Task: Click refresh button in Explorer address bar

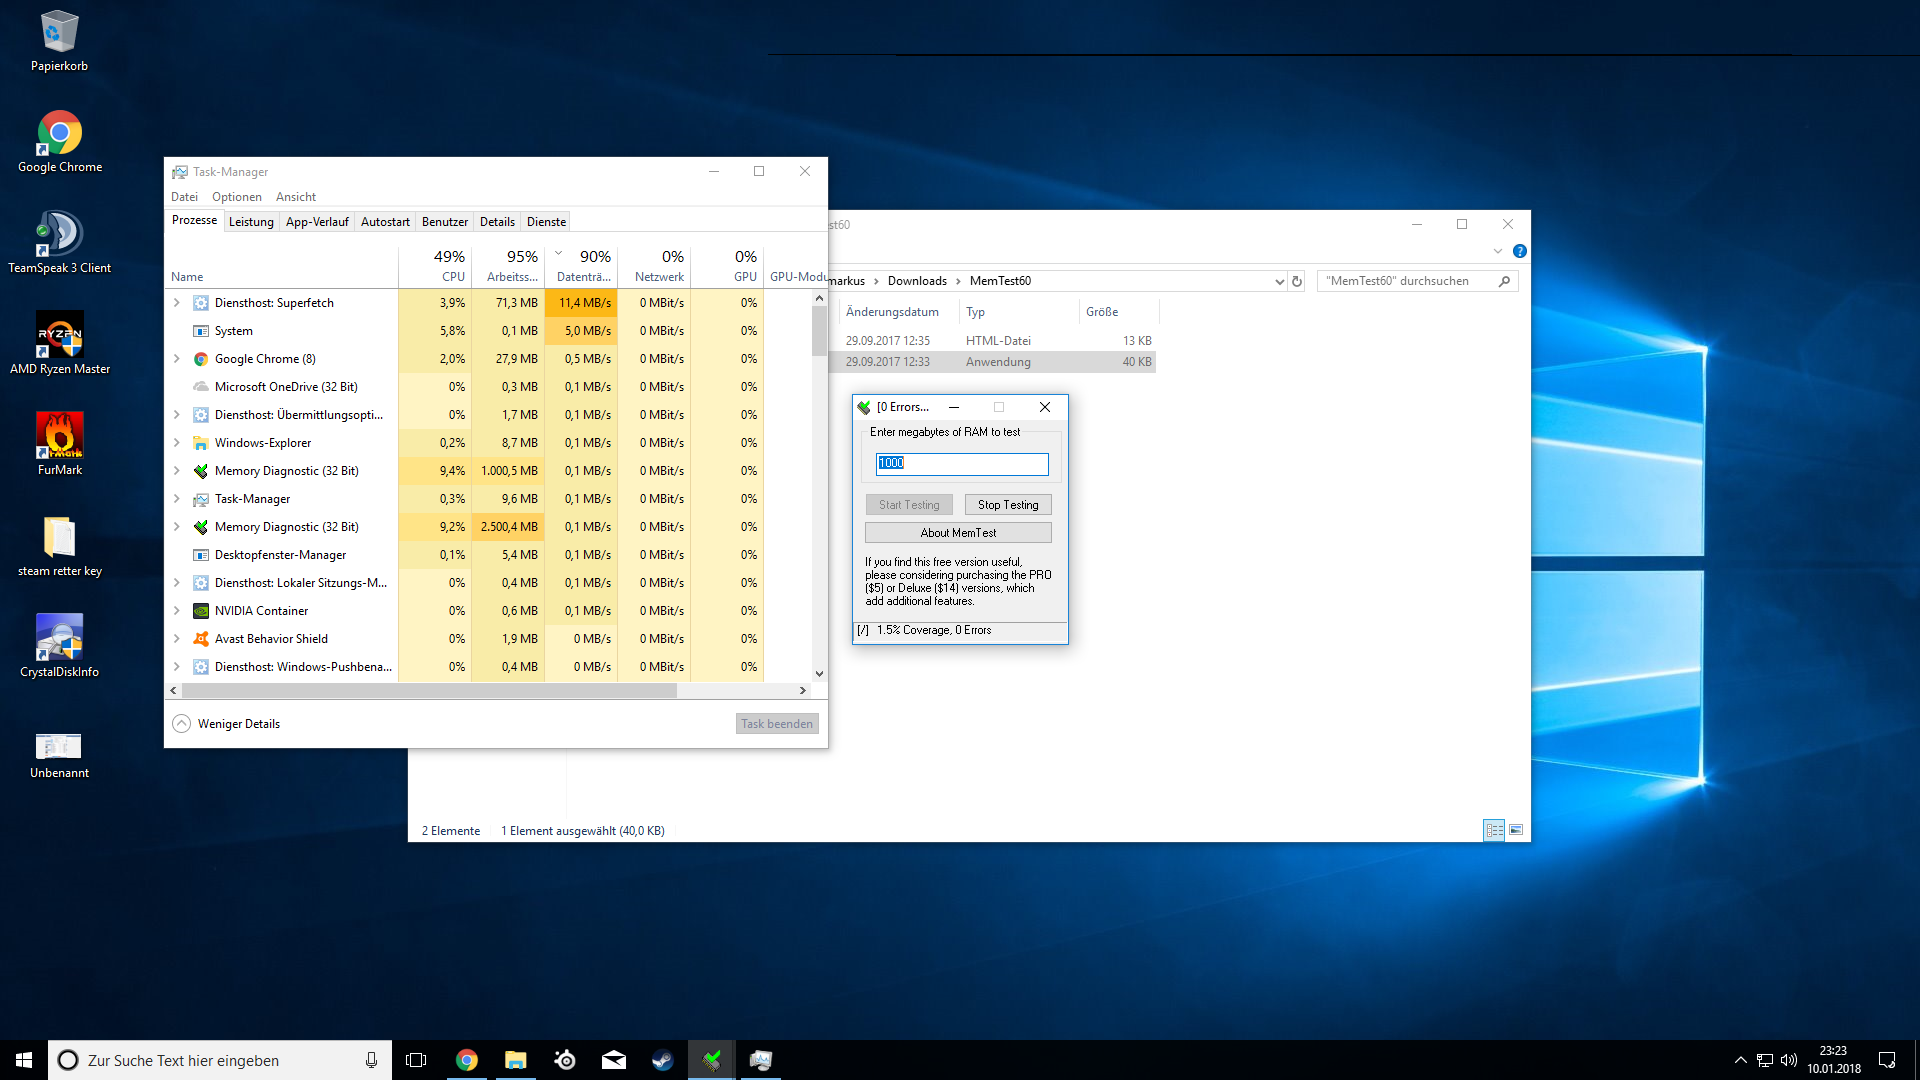Action: [1297, 281]
